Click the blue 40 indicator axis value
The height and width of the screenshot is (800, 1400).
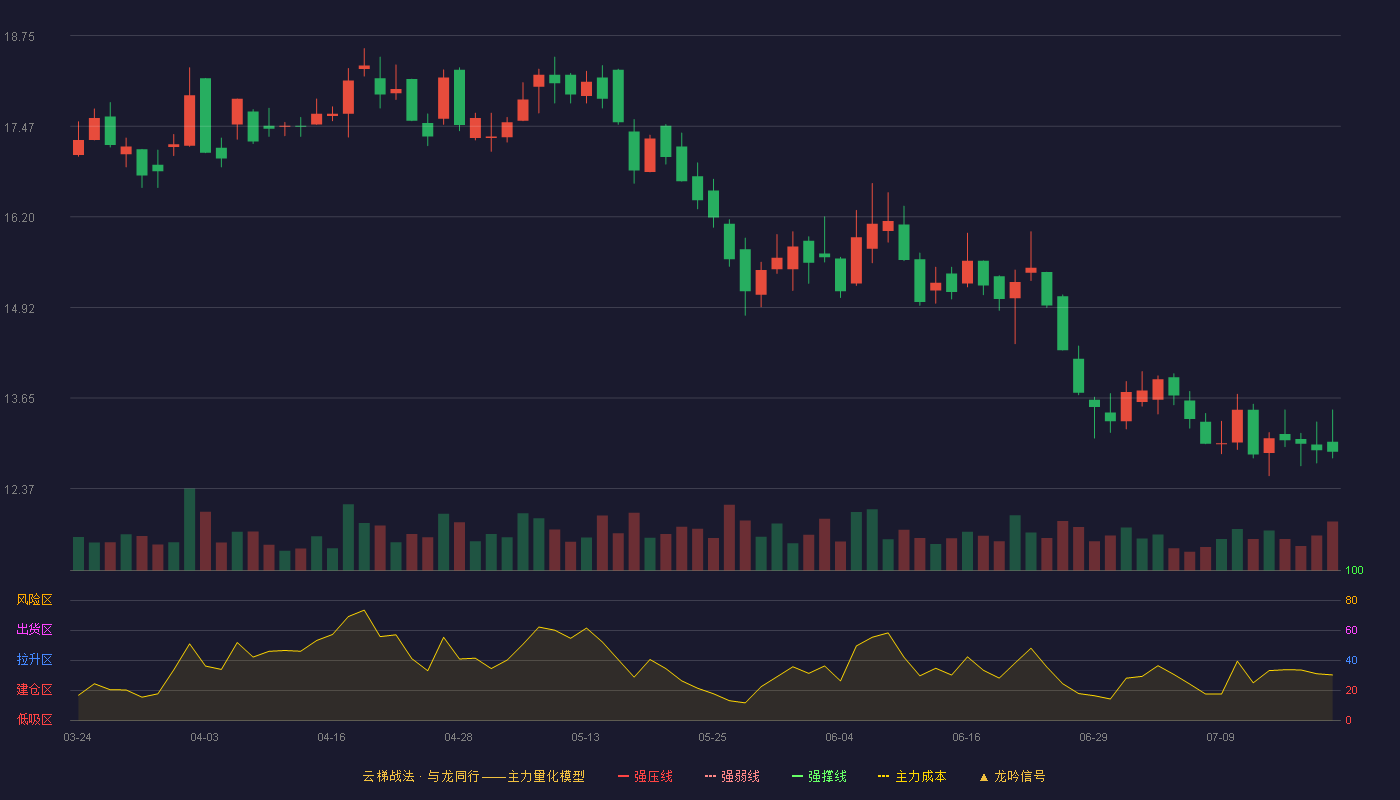1351,661
